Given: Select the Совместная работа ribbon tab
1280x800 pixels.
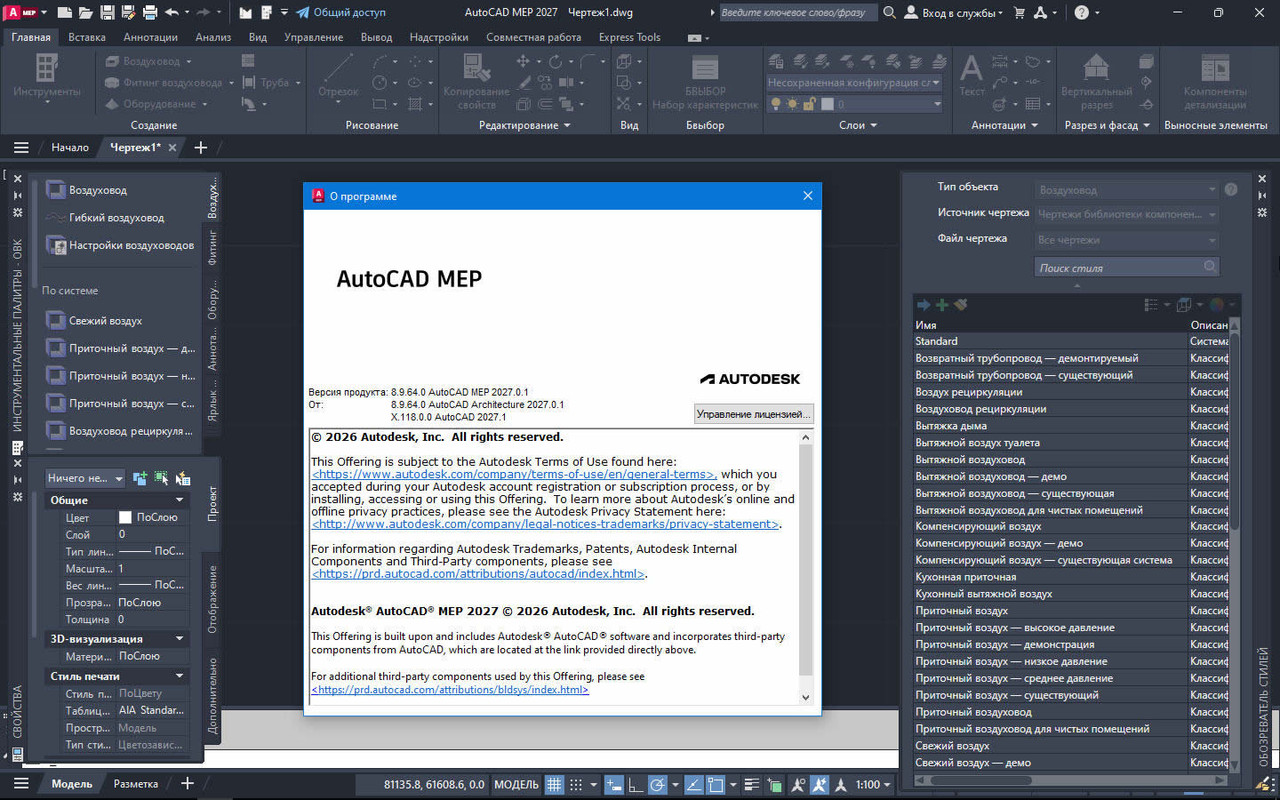Looking at the screenshot, I should coord(533,37).
